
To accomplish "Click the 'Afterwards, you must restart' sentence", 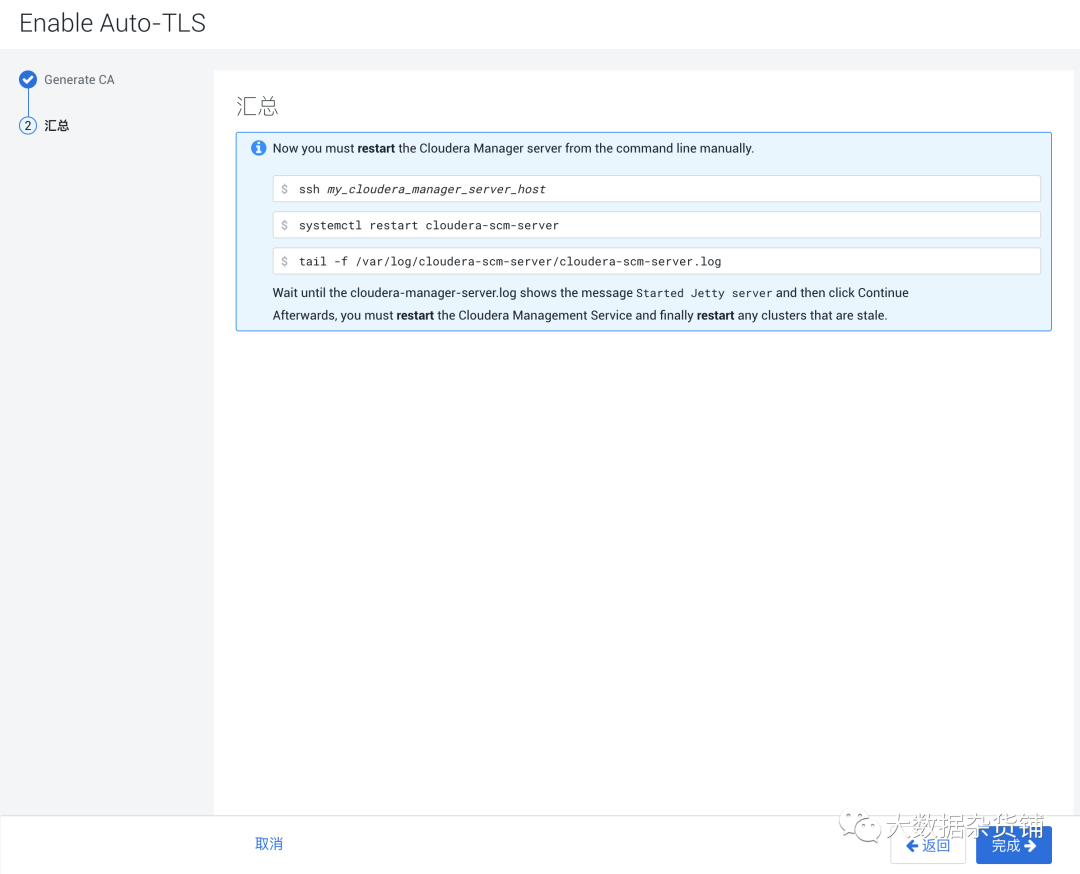I will click(x=580, y=315).
